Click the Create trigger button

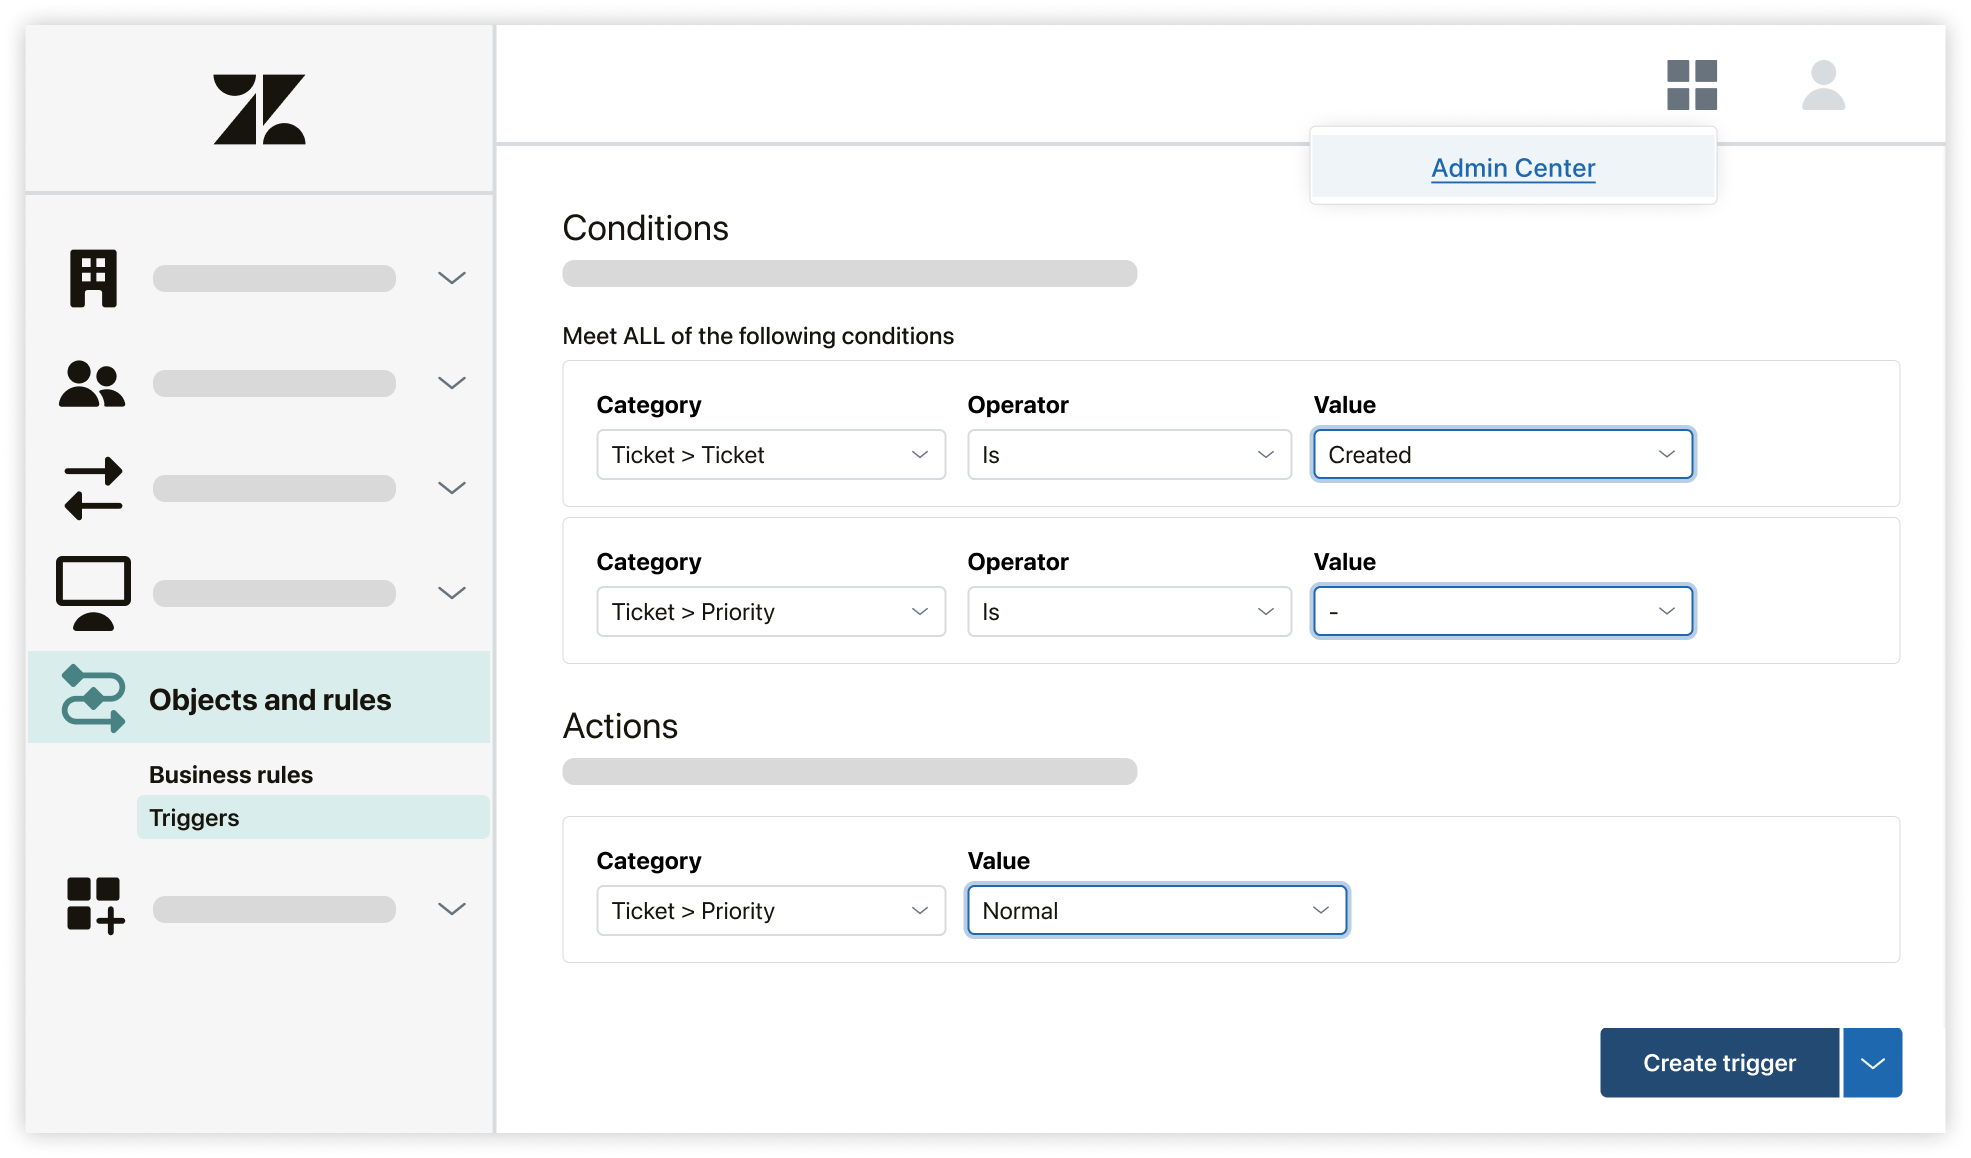click(1720, 1062)
